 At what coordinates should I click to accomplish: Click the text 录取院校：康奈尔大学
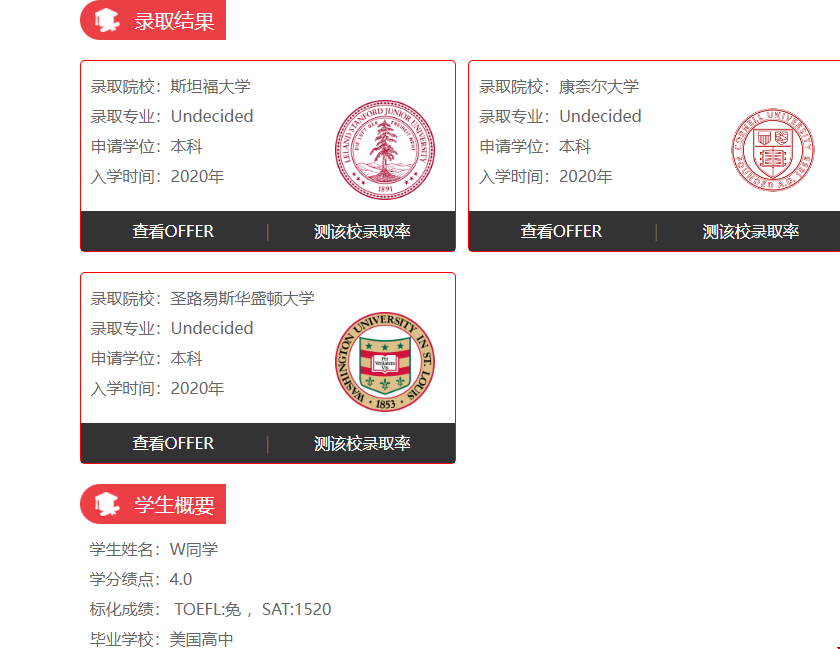tap(559, 86)
